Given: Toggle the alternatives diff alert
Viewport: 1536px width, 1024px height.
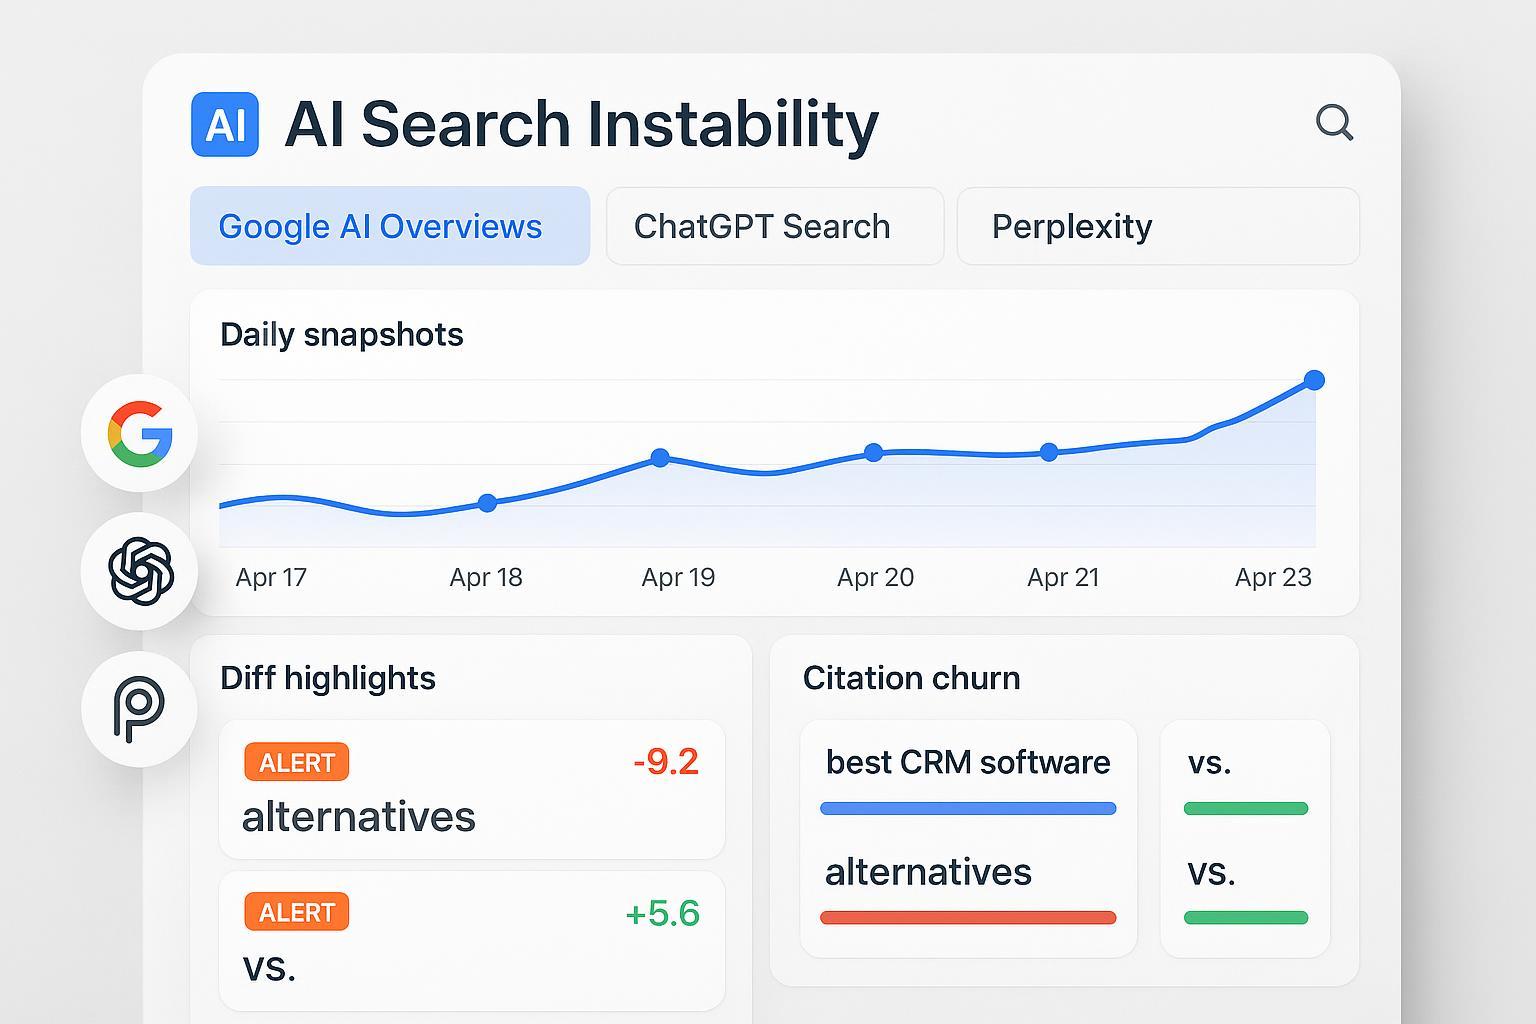Looking at the screenshot, I should click(x=471, y=790).
